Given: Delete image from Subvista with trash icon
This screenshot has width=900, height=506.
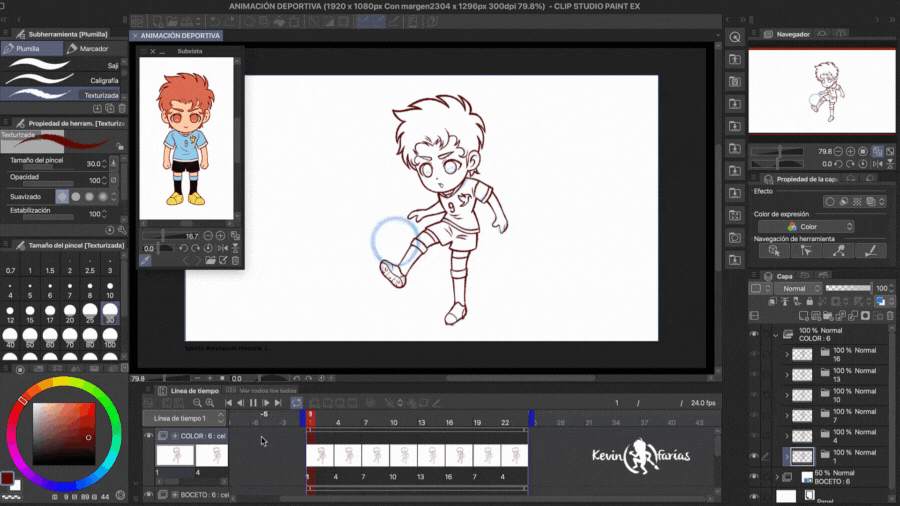Looking at the screenshot, I should [235, 261].
